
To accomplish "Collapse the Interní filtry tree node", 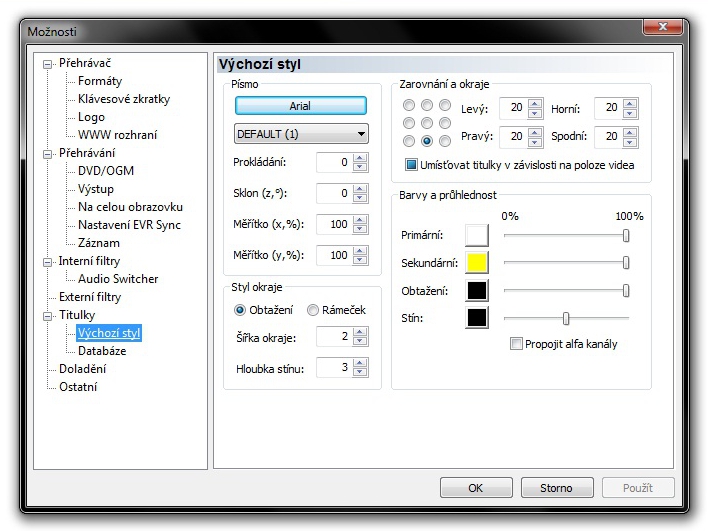I will [x=47, y=262].
